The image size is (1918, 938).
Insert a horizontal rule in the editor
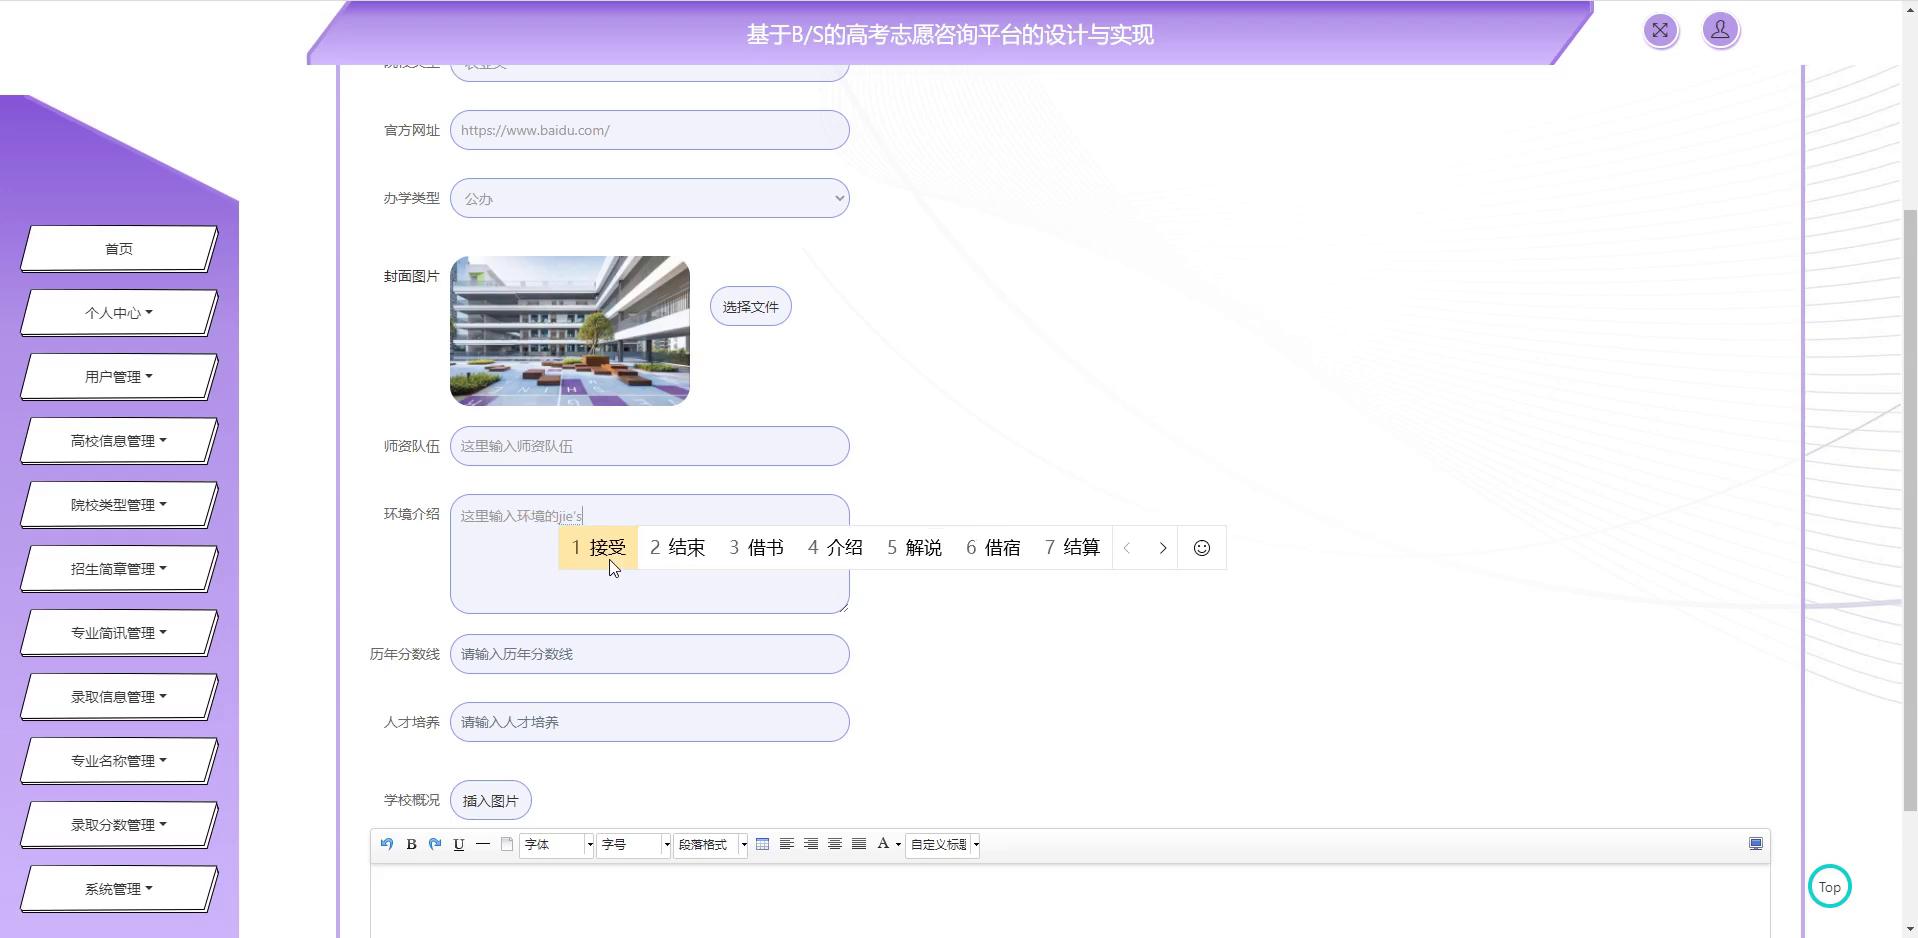483,844
